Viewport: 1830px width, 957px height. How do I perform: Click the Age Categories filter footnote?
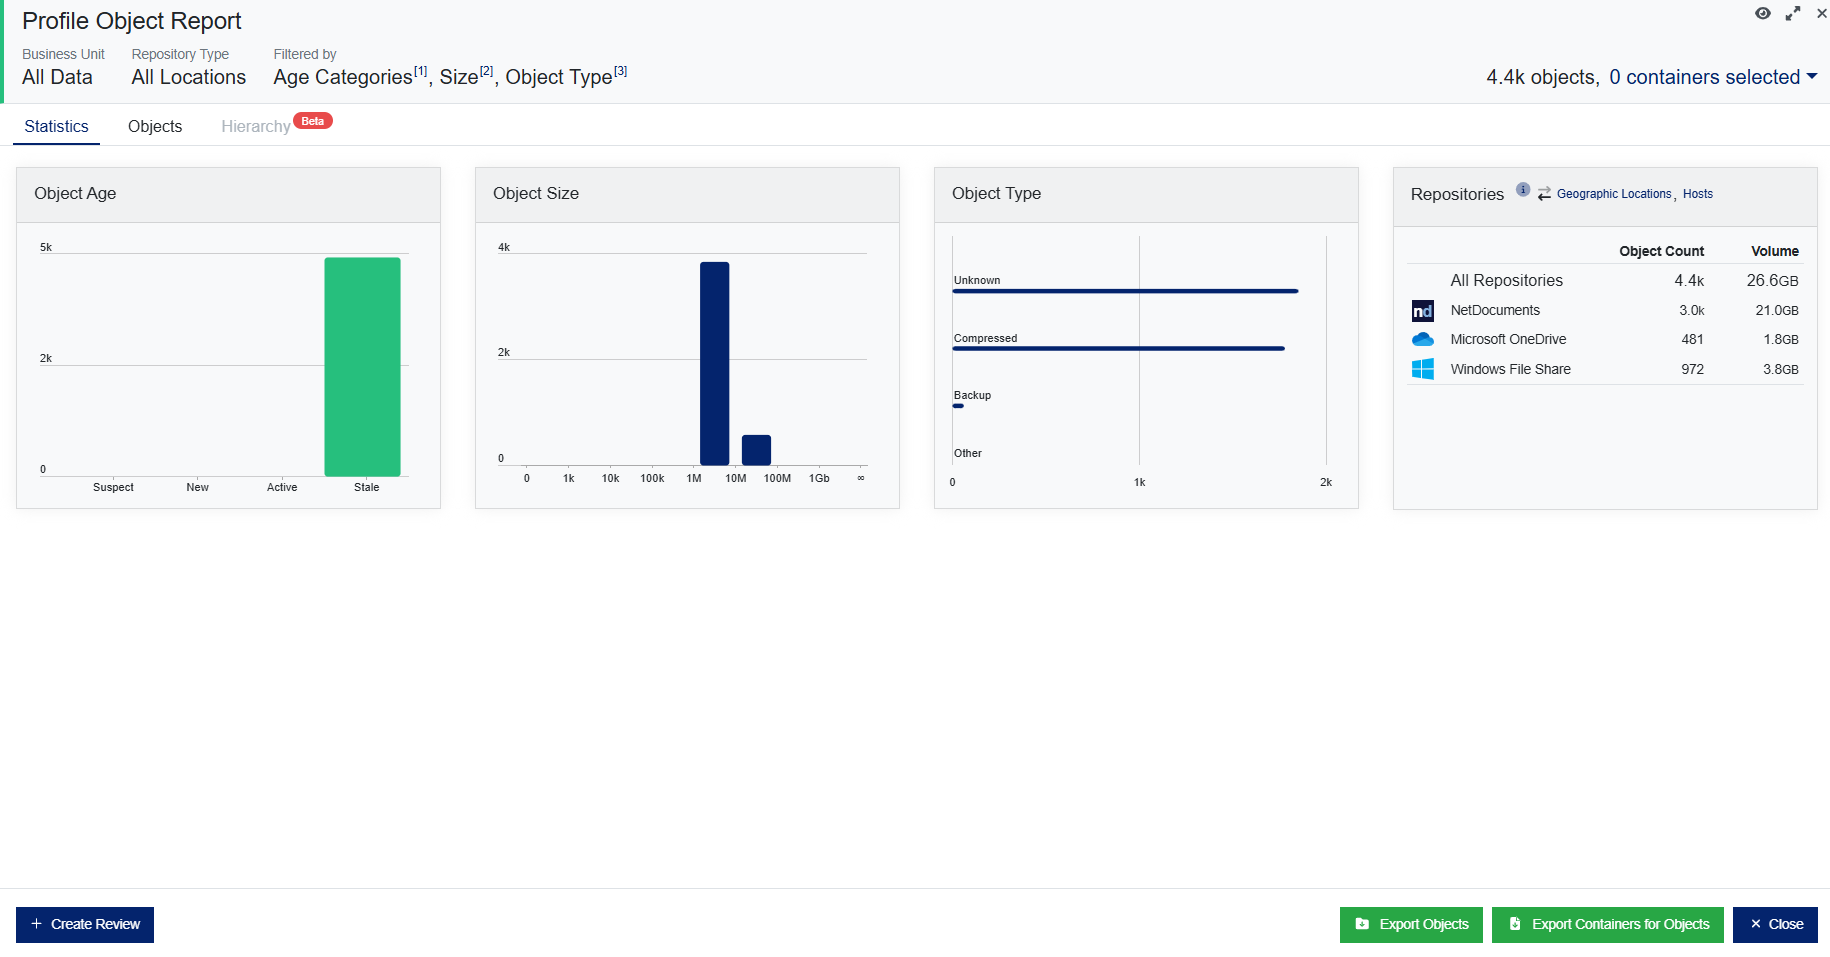pos(420,69)
